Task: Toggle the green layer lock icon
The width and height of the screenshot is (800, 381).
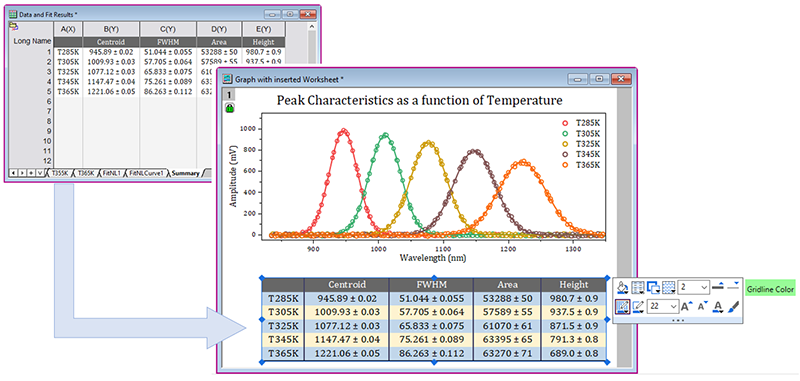Action: [x=230, y=108]
